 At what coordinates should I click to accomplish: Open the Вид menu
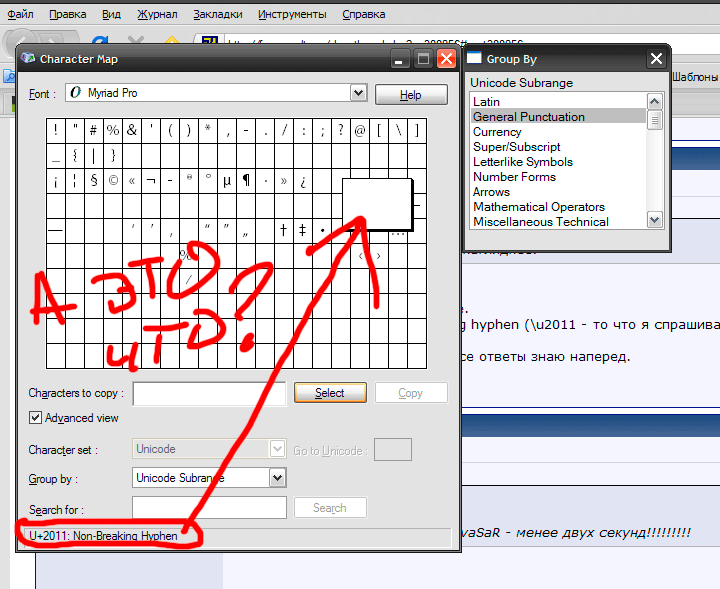point(111,14)
